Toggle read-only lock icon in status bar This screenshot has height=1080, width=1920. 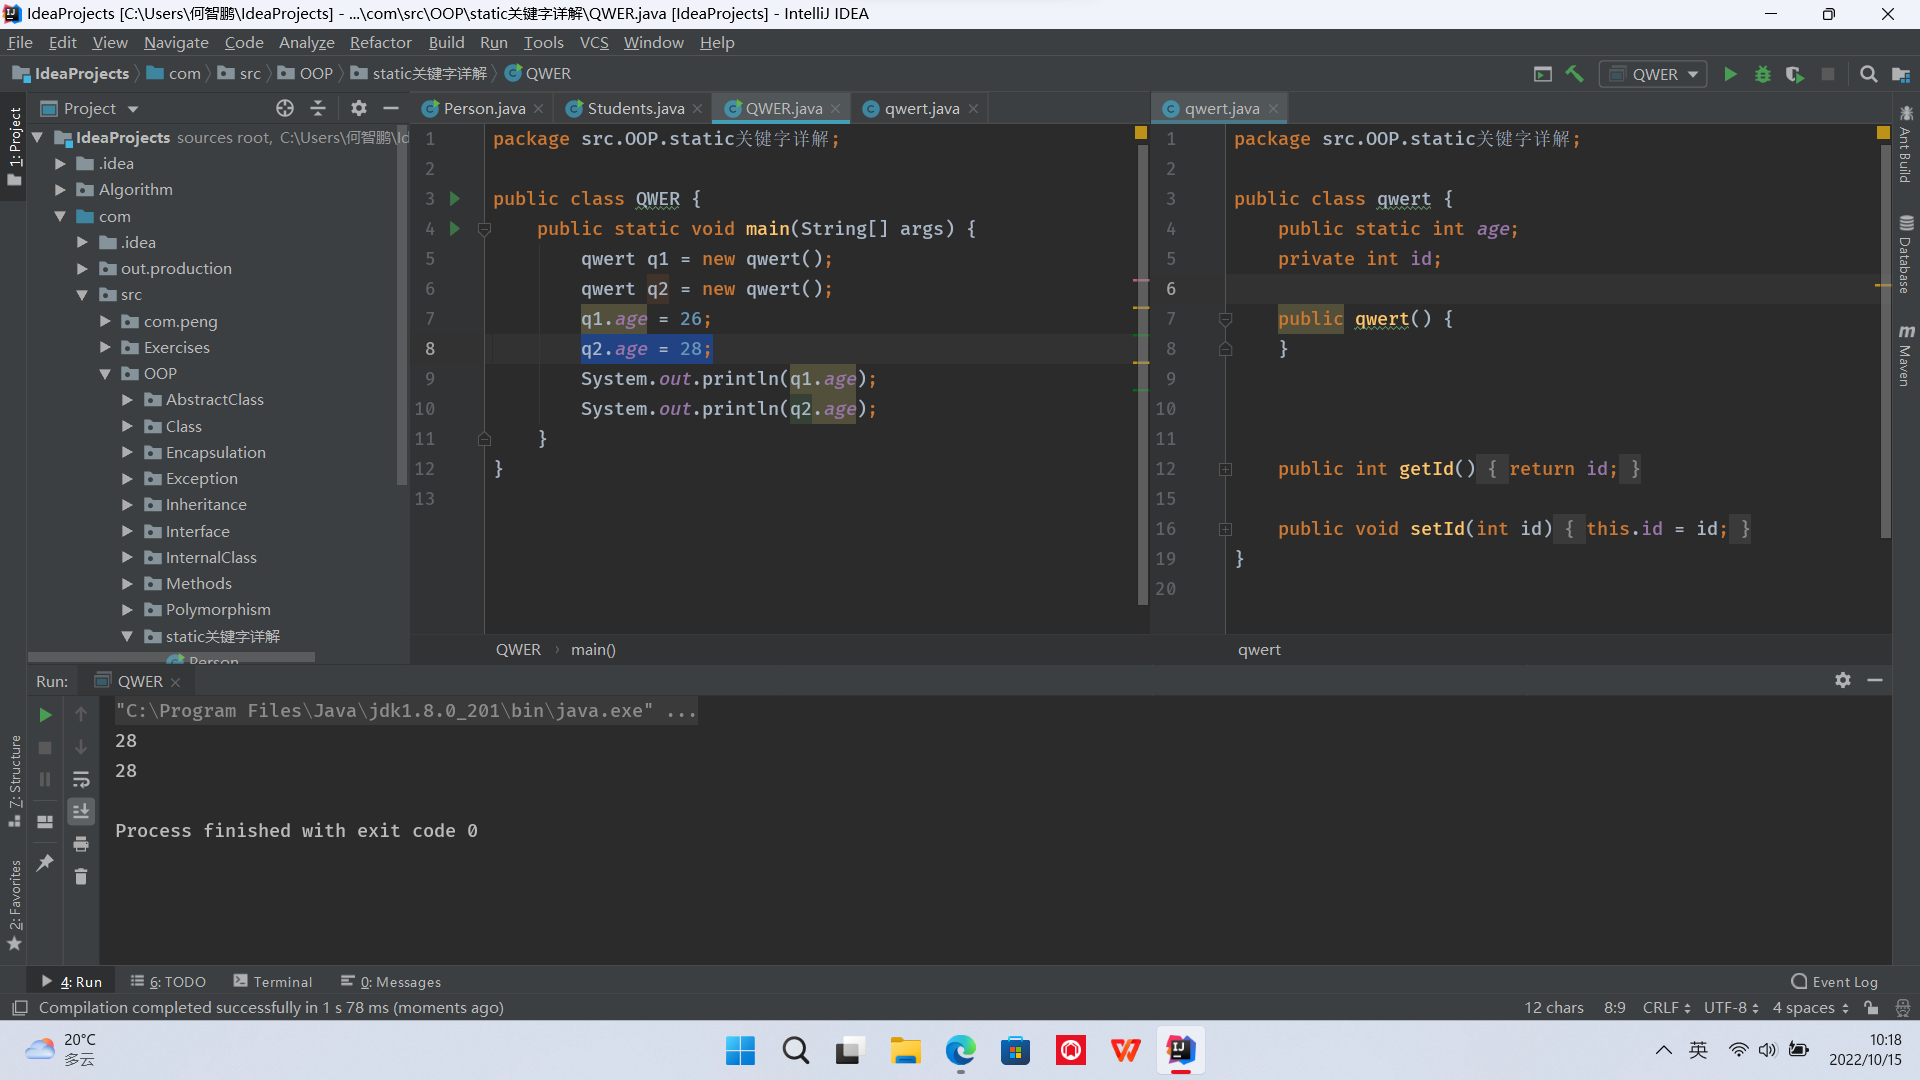1871,1008
